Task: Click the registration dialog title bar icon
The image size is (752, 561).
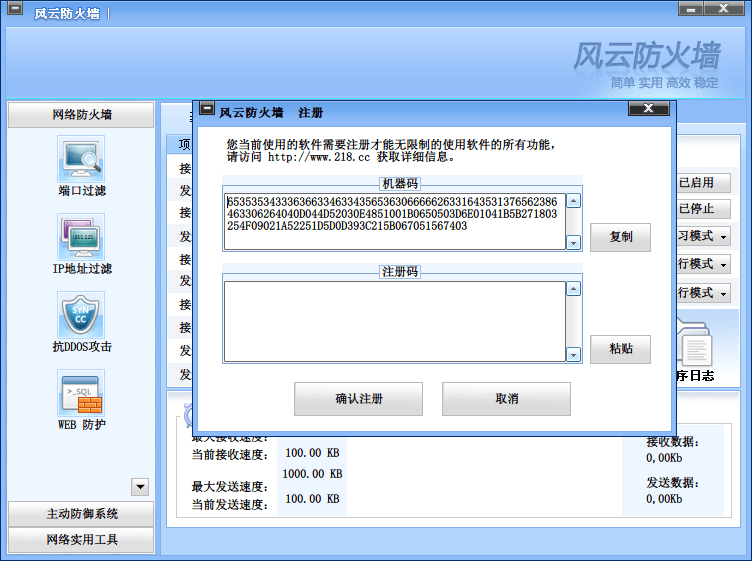Action: pyautogui.click(x=205, y=111)
